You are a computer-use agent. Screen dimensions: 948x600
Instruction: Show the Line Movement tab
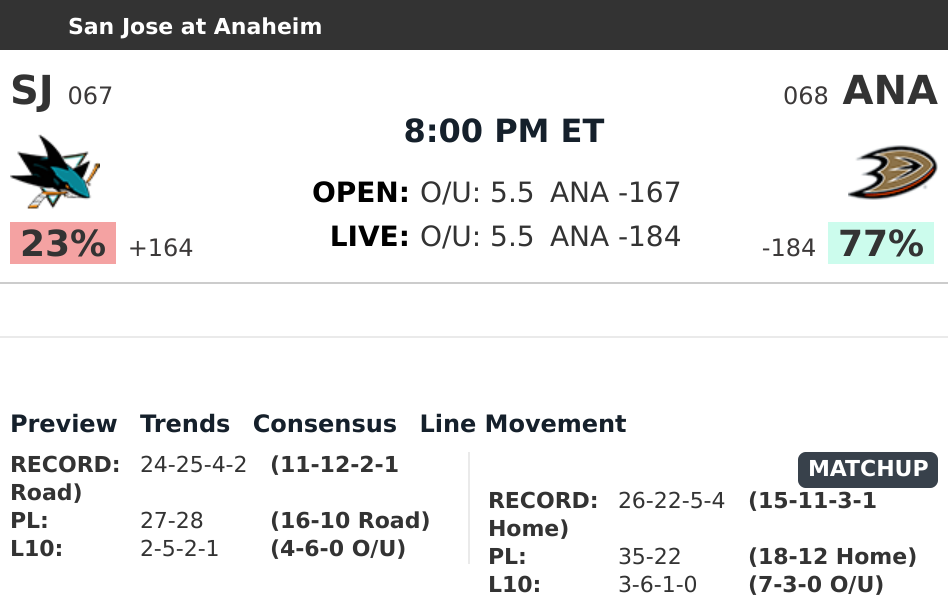click(x=523, y=424)
